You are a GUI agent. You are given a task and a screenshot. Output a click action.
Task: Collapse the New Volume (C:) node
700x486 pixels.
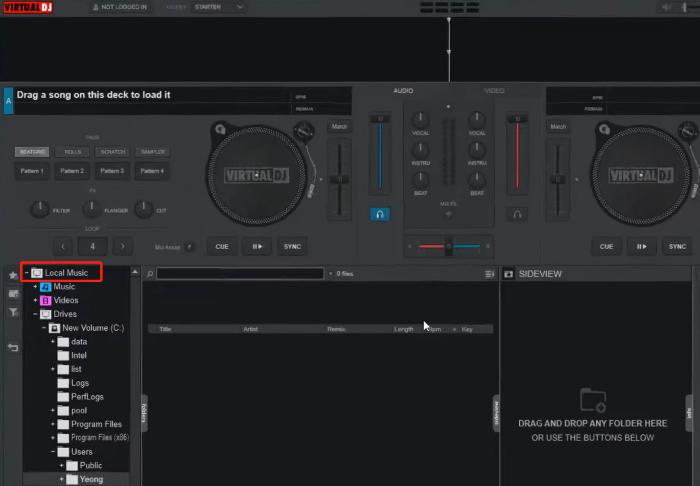point(44,328)
